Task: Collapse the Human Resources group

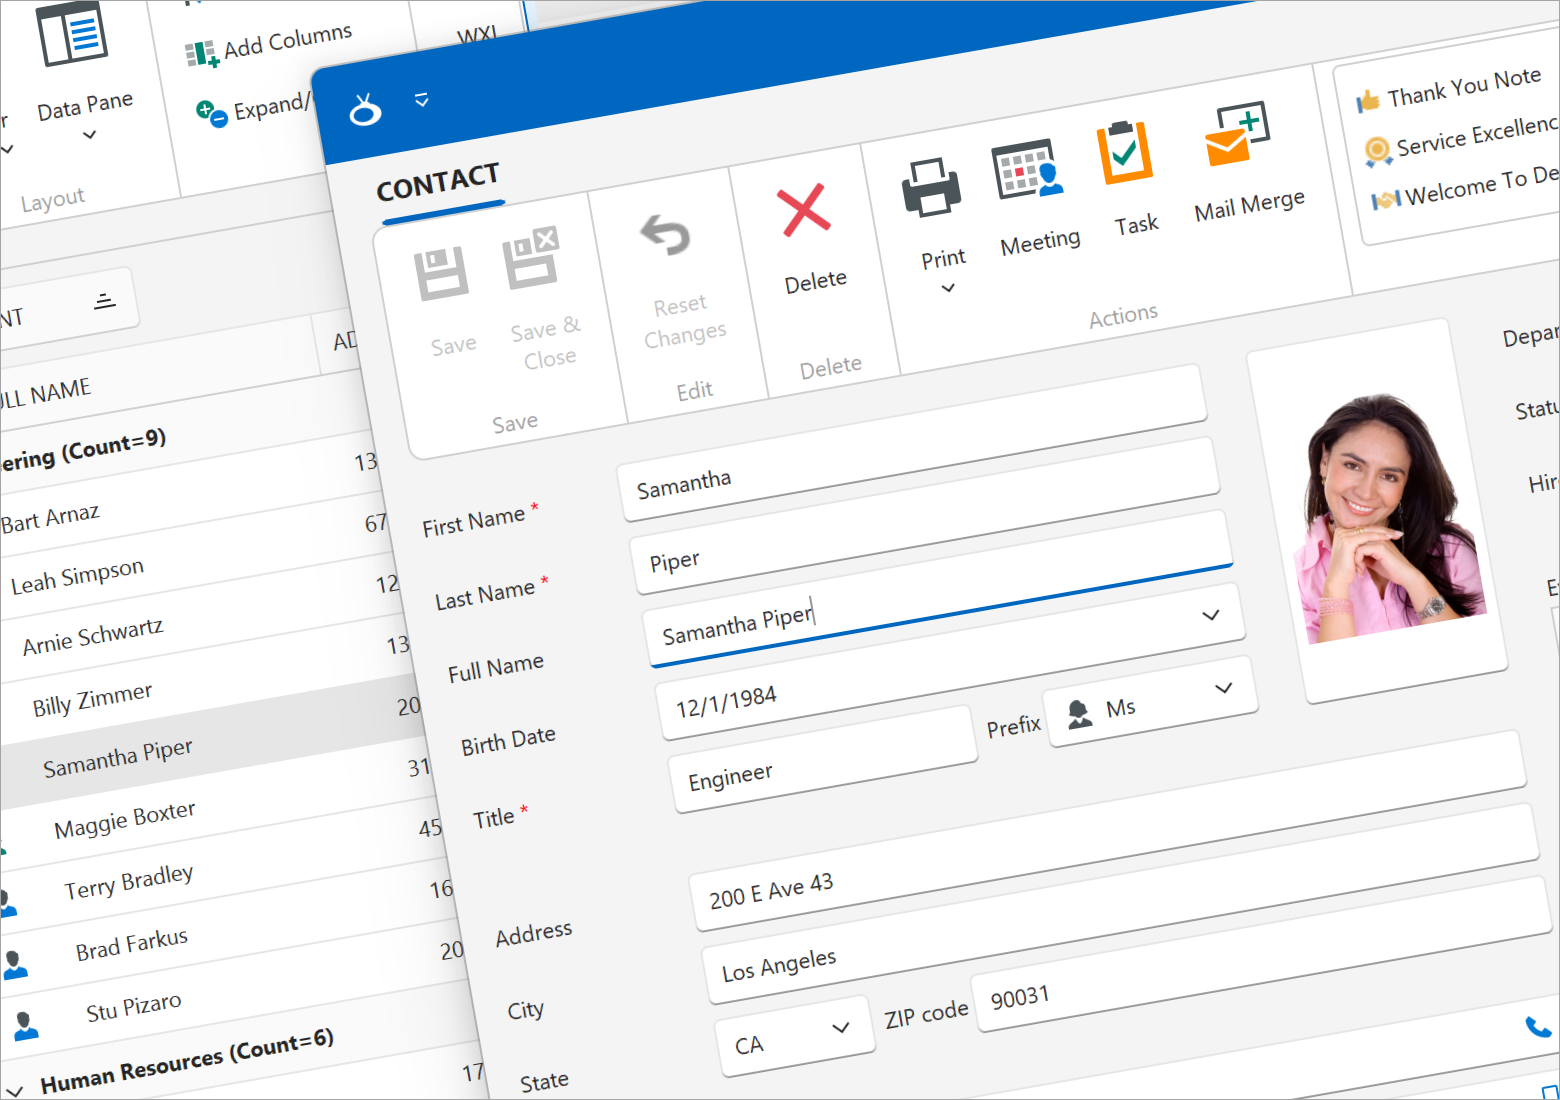Action: point(14,1091)
